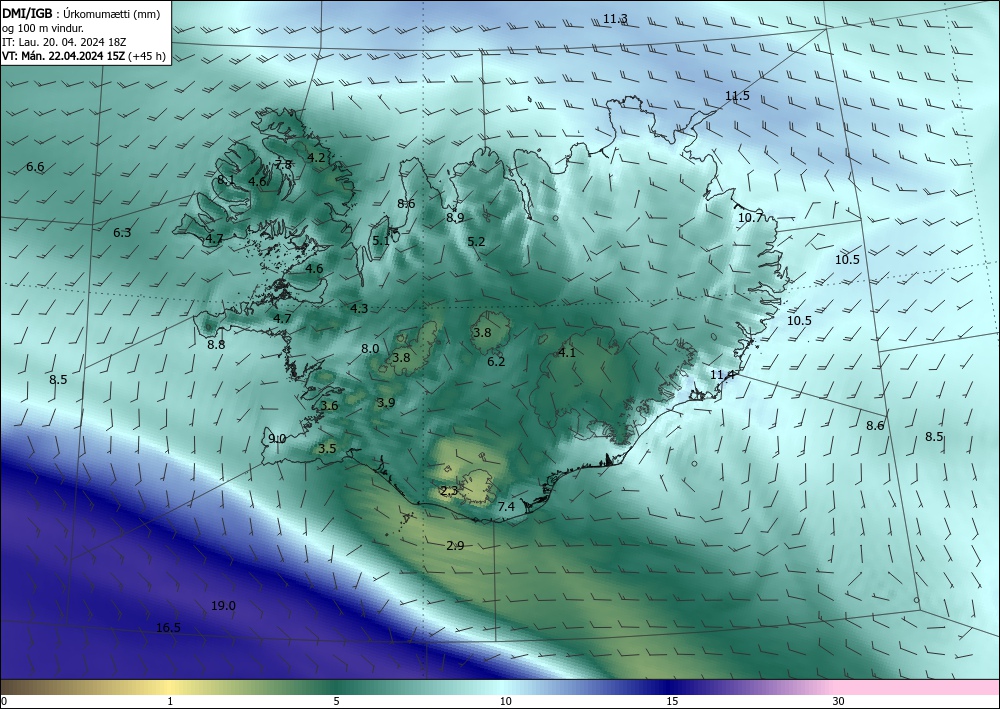Select the map value 11.5
1000x709 pixels.
pos(737,96)
